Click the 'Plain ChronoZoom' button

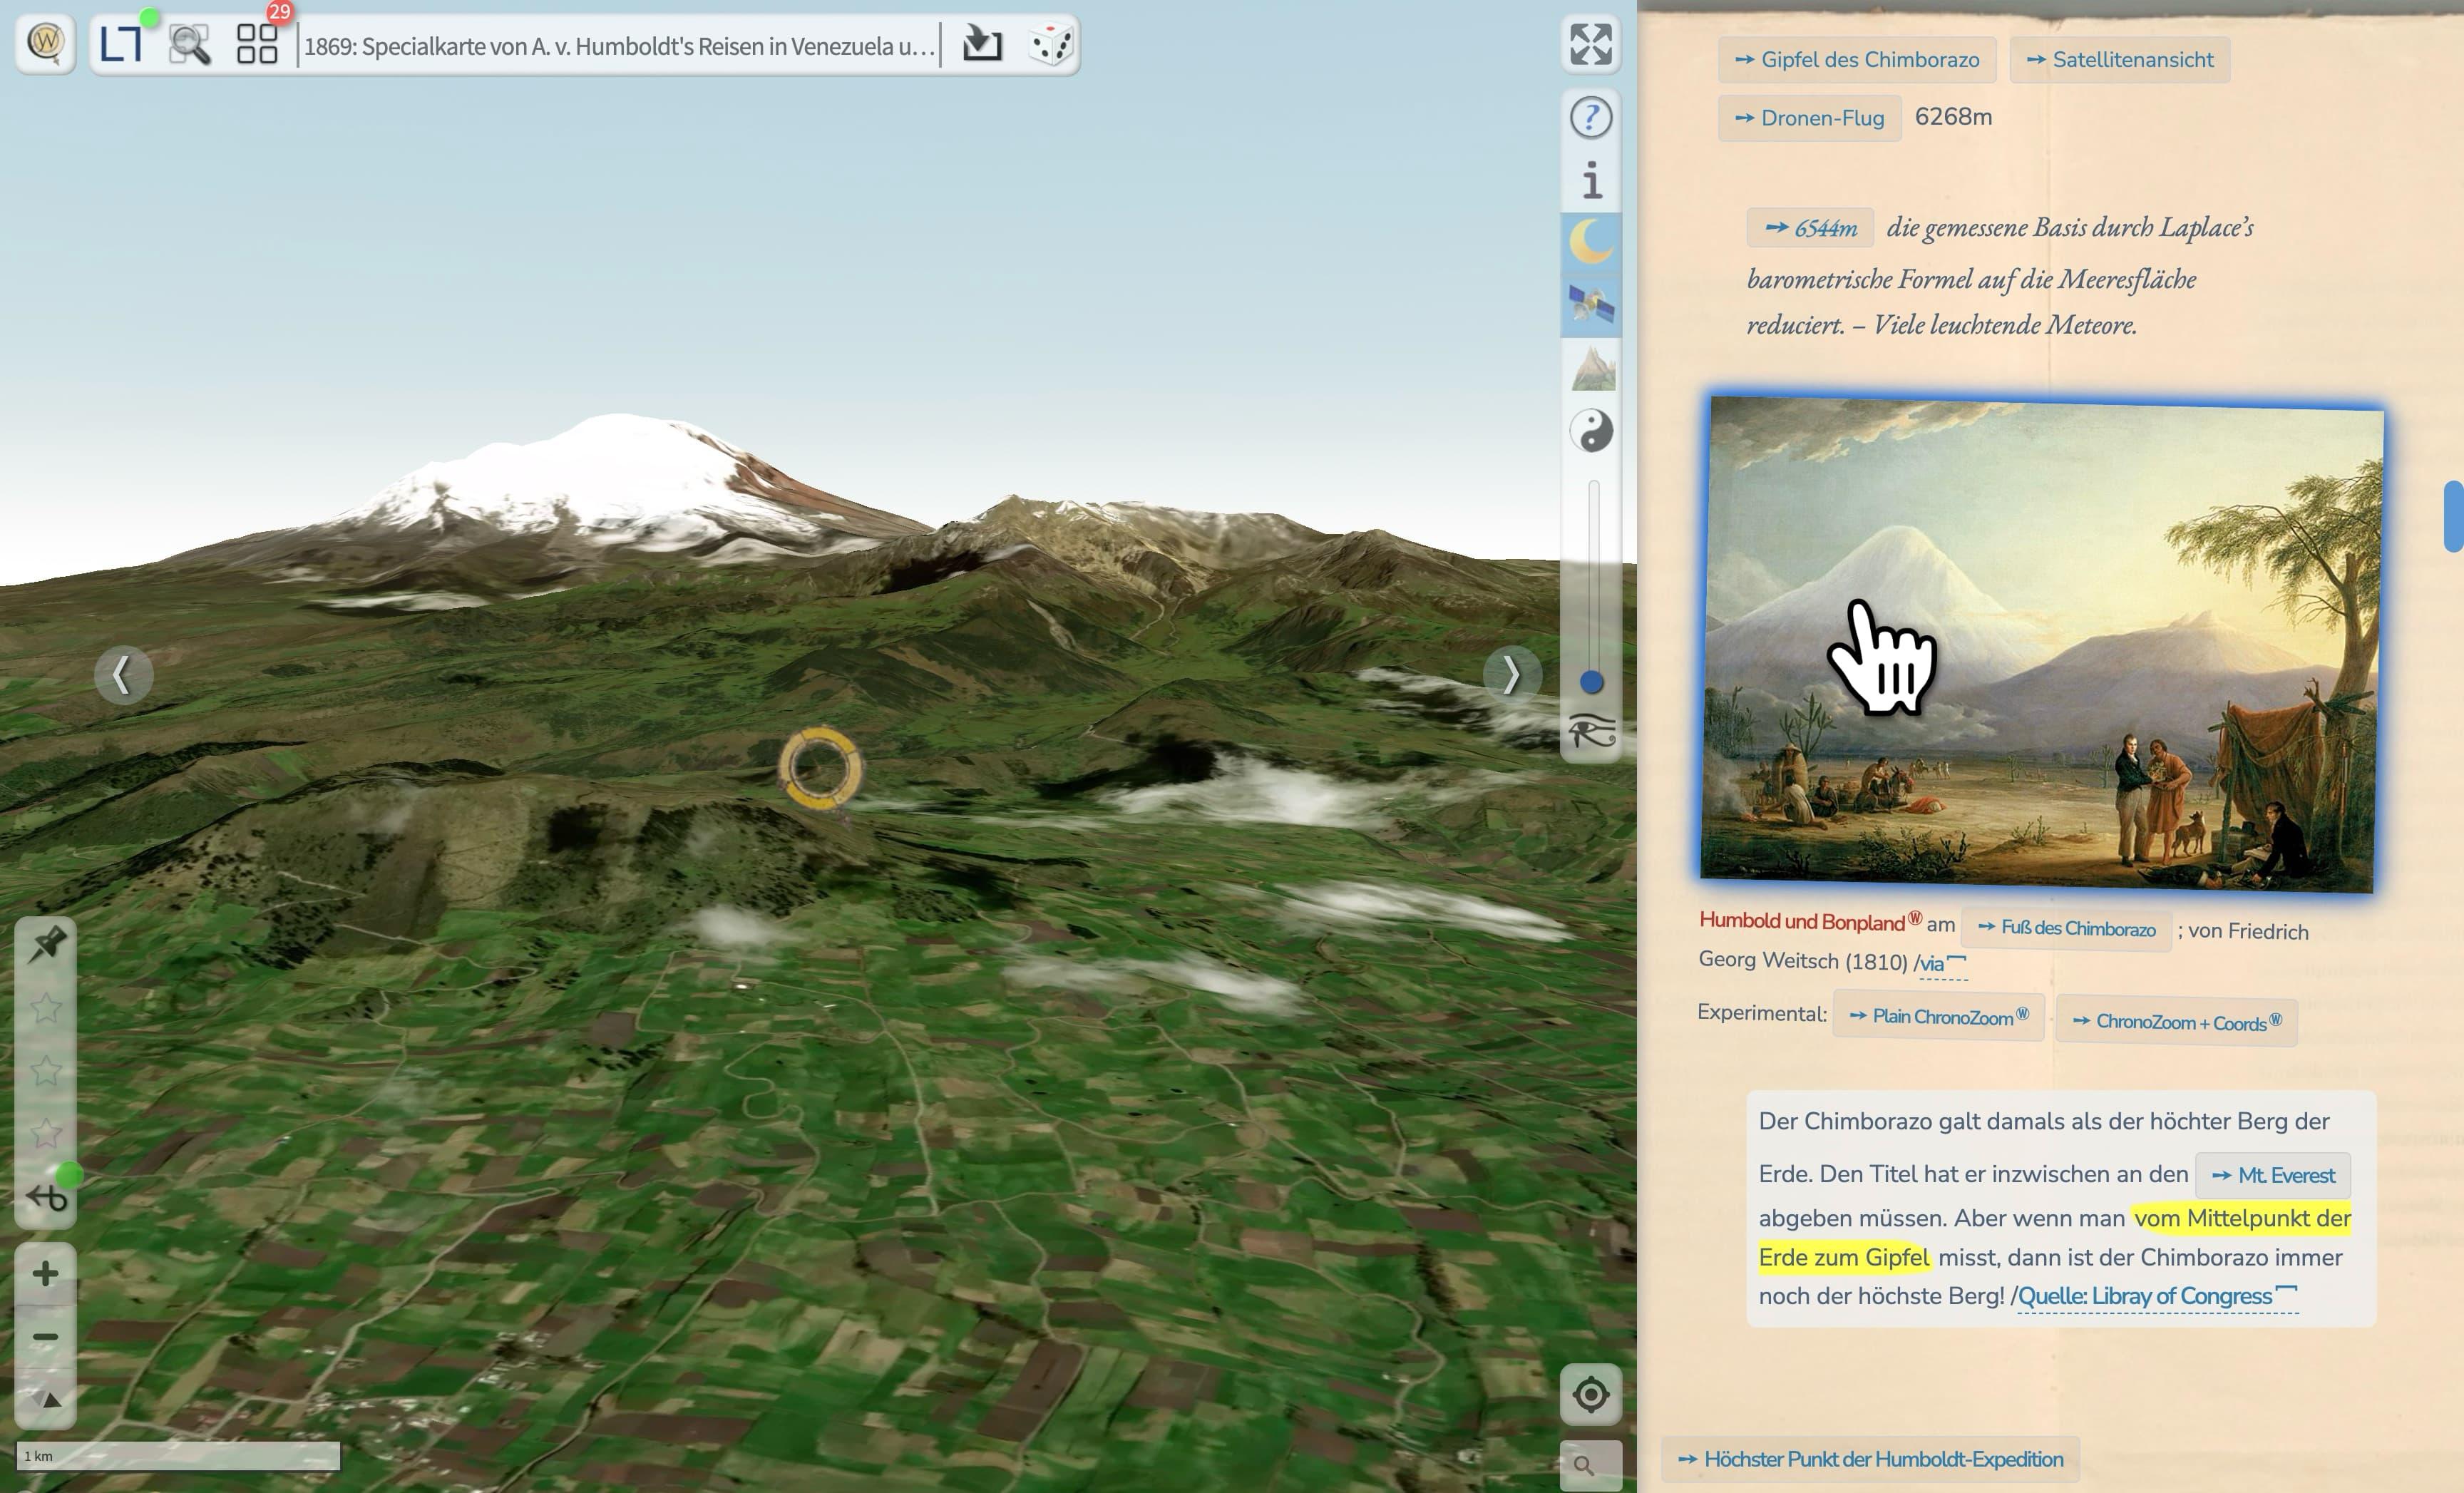[x=1938, y=1016]
